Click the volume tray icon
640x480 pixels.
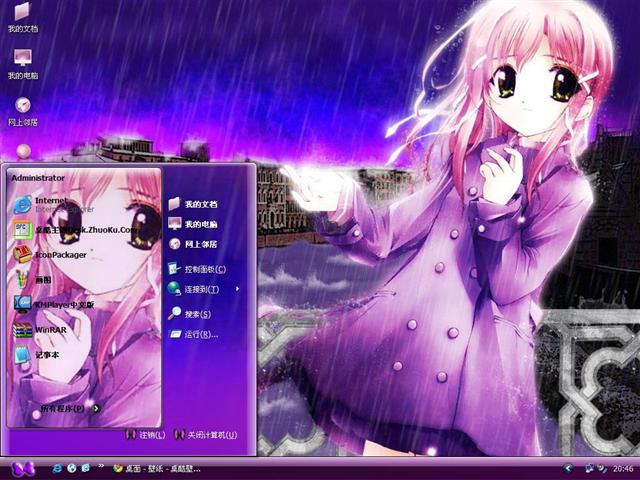click(x=602, y=469)
